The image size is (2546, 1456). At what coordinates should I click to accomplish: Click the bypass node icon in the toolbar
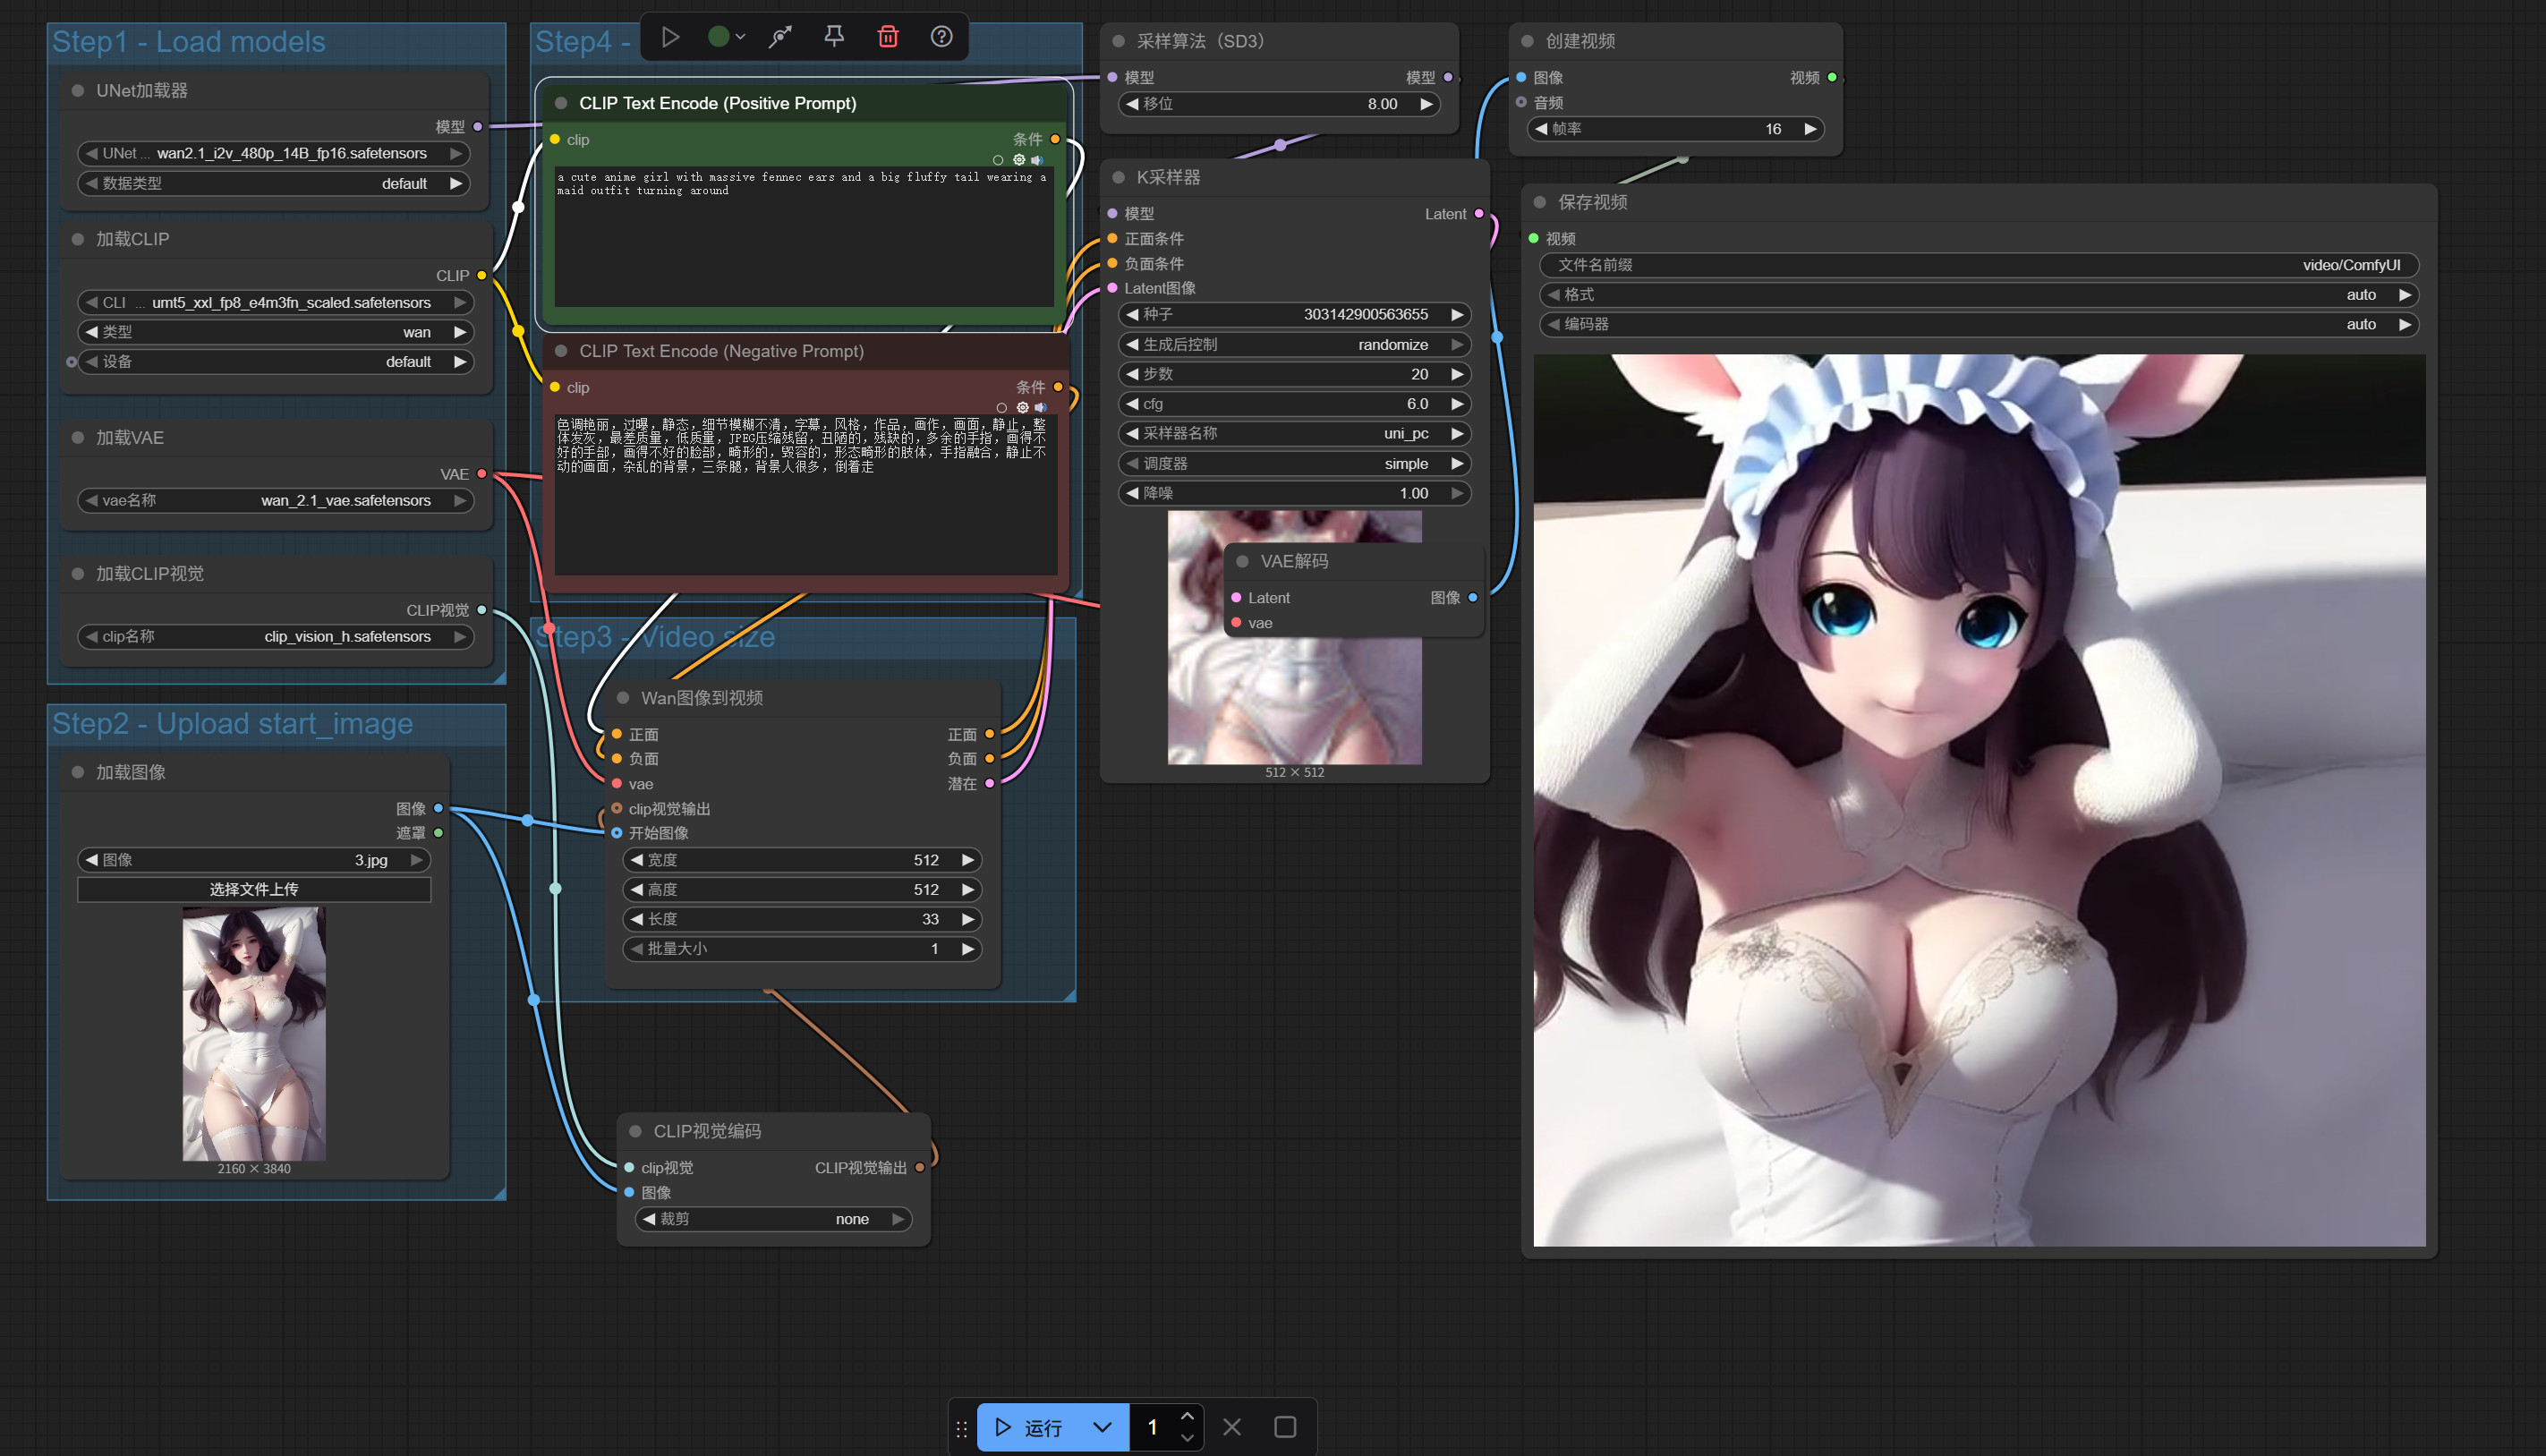pos(780,37)
